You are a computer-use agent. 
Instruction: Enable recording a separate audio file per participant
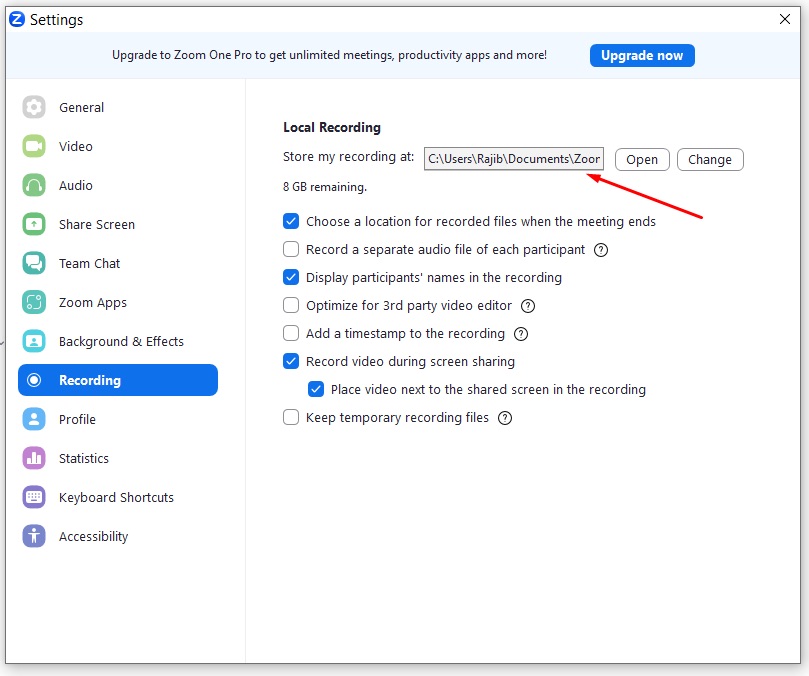pyautogui.click(x=291, y=249)
